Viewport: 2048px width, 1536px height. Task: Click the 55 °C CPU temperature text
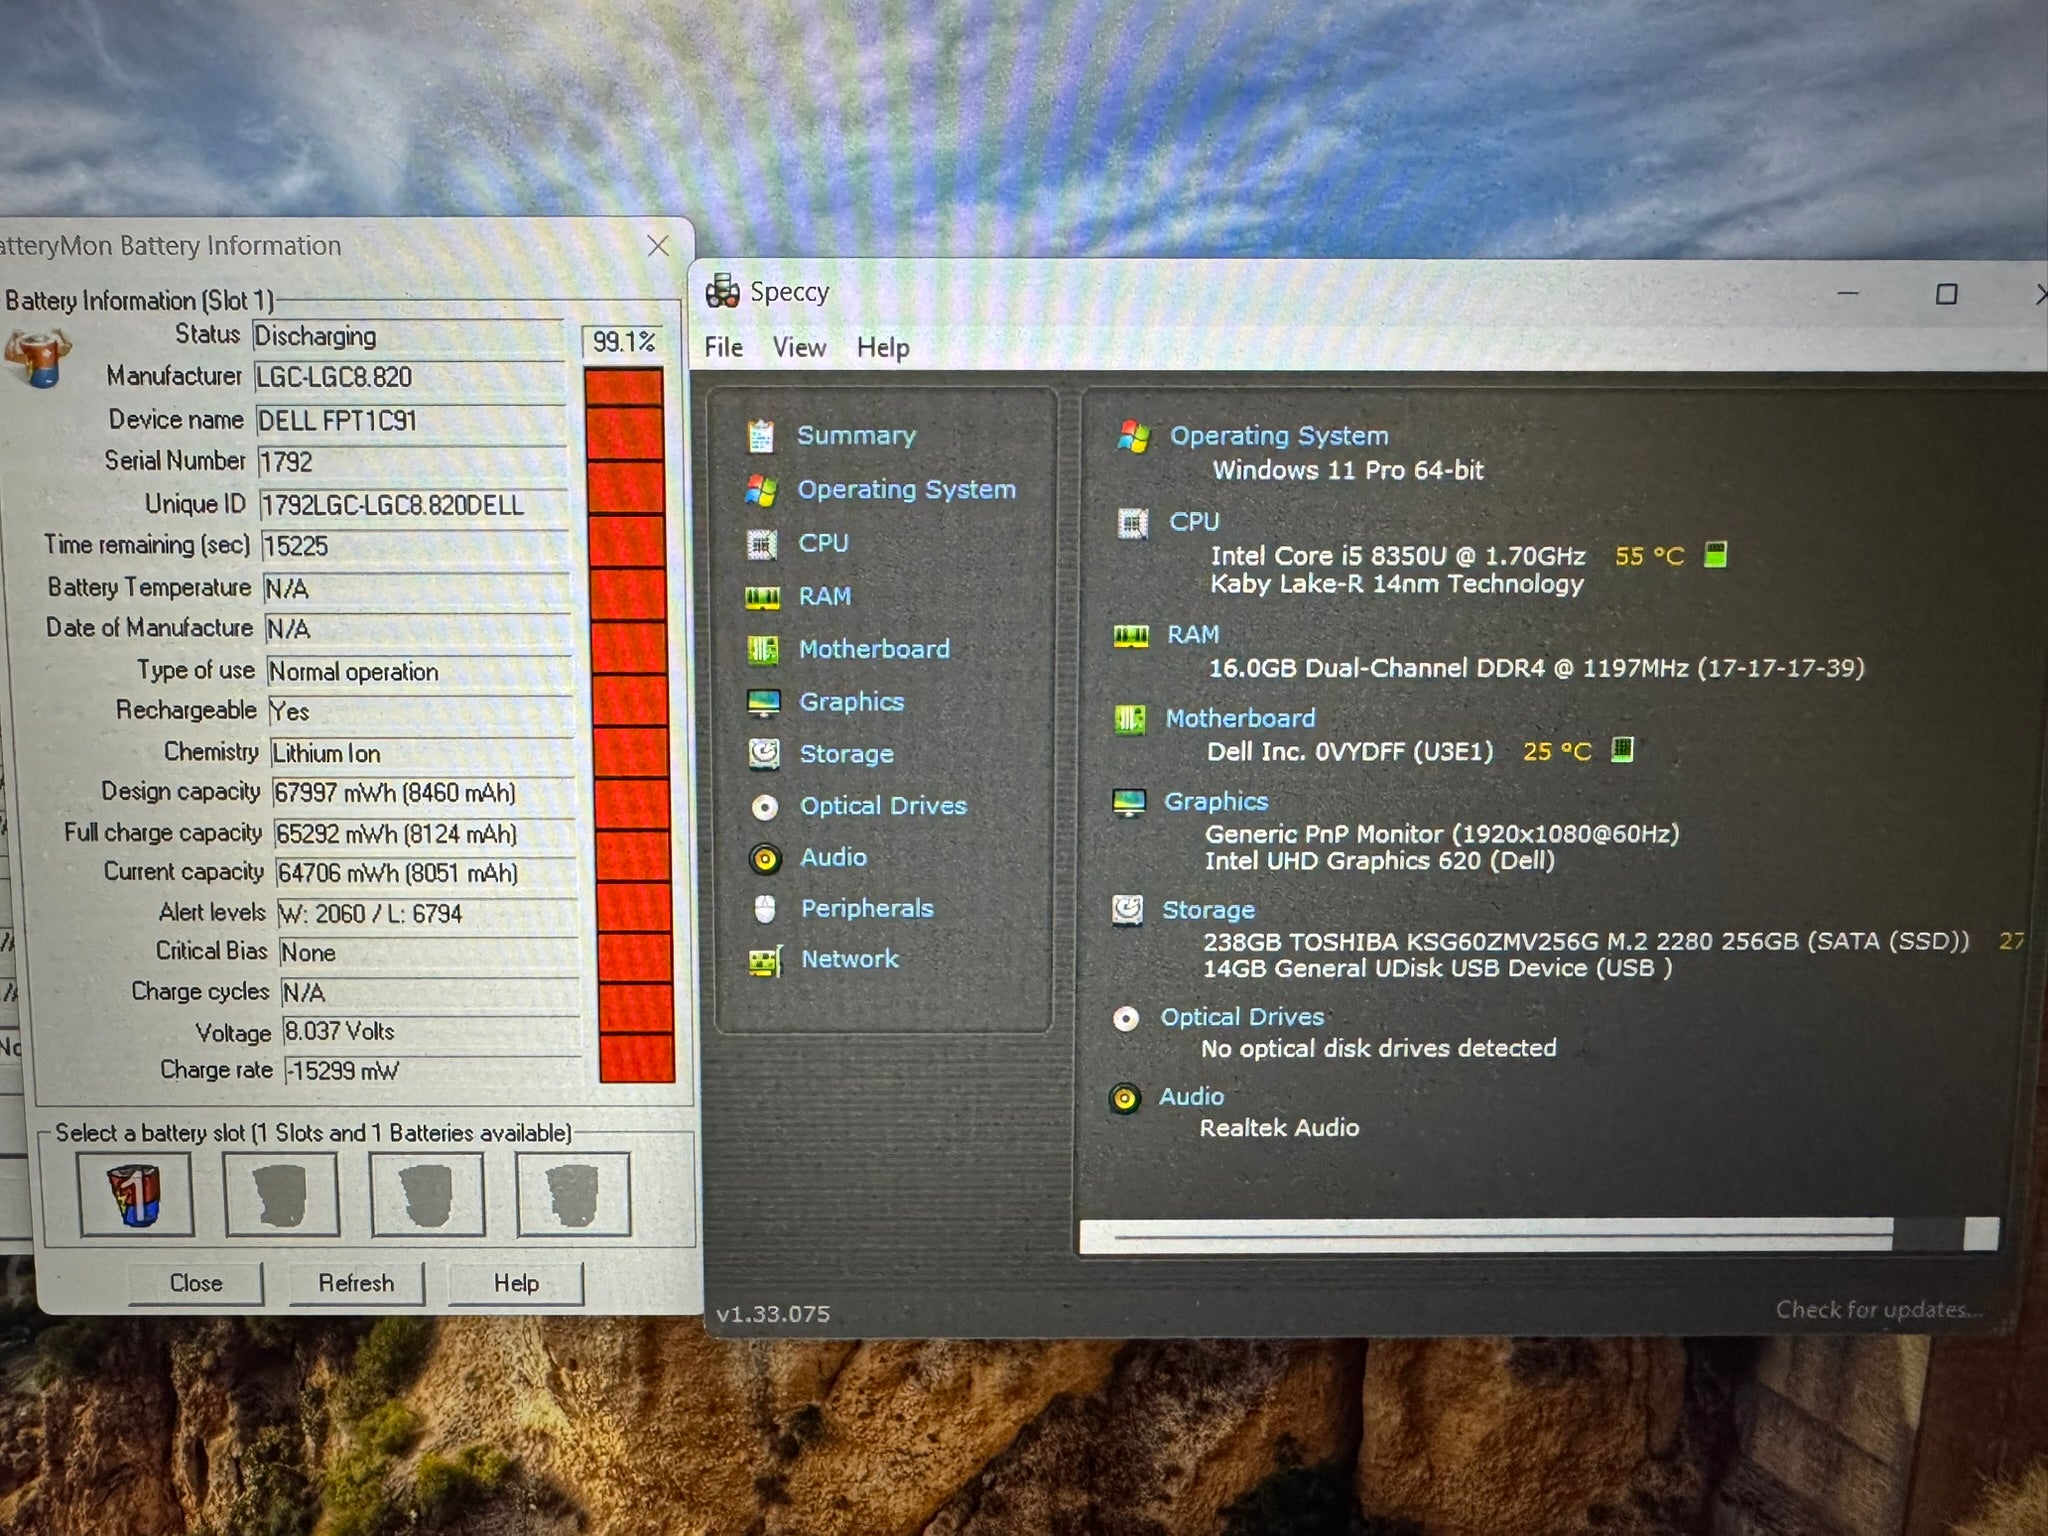(1650, 556)
